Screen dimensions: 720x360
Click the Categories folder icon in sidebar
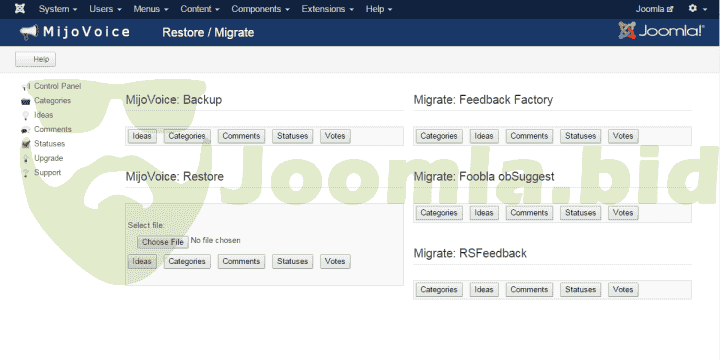pos(26,101)
